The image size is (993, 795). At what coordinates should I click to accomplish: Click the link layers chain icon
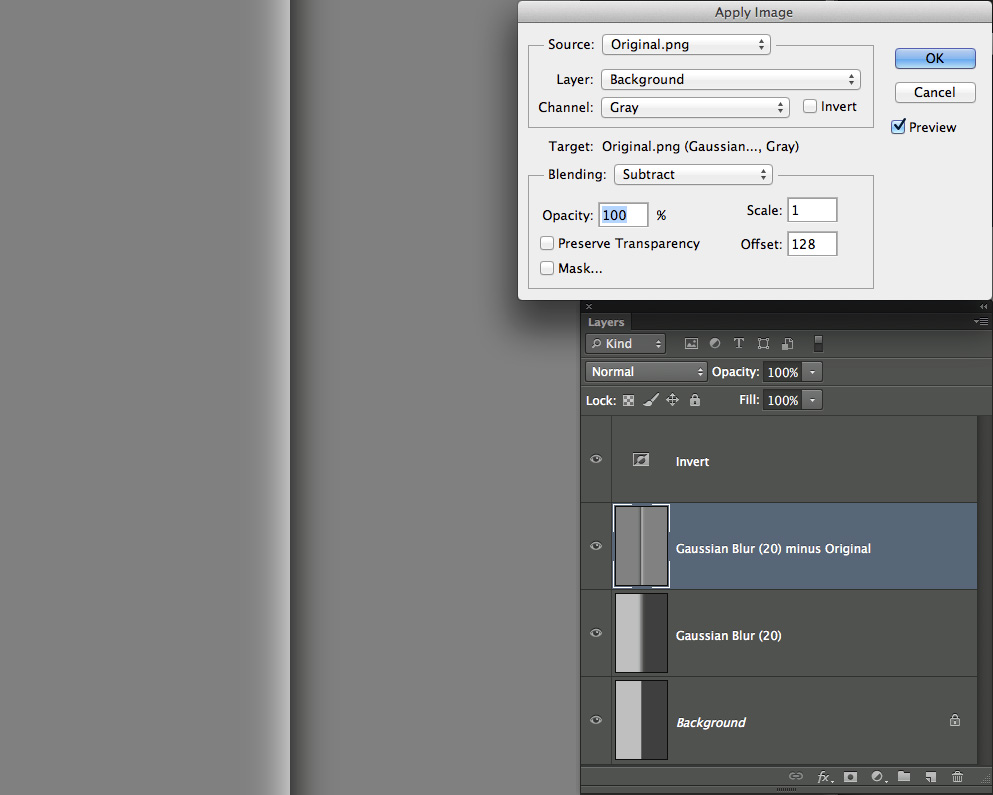[795, 776]
